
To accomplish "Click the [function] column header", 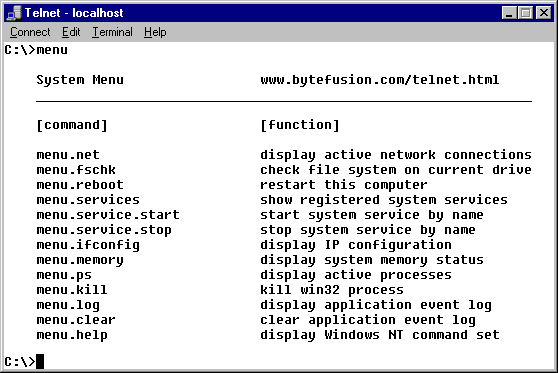I will tap(300, 125).
